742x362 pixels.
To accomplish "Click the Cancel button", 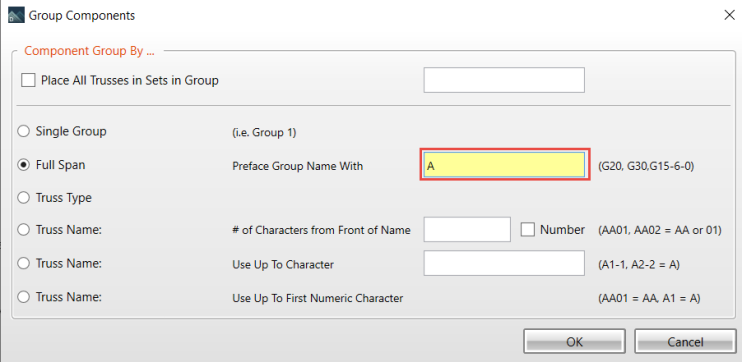I will (685, 342).
